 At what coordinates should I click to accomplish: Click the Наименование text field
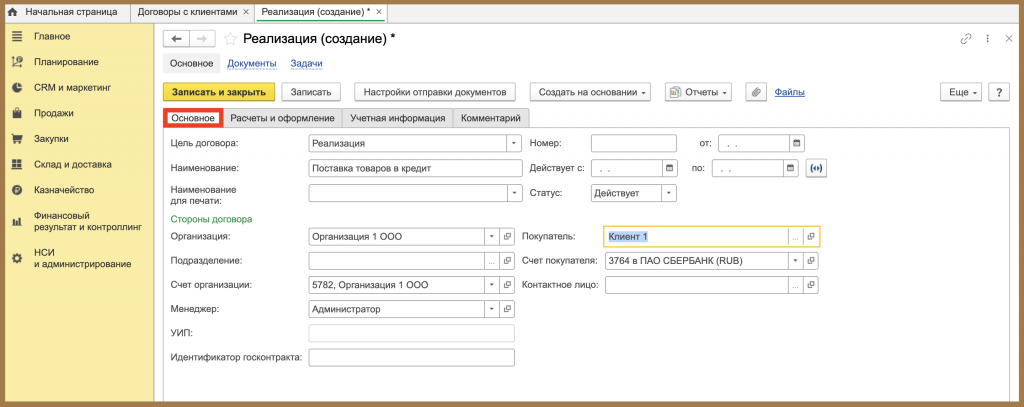415,168
